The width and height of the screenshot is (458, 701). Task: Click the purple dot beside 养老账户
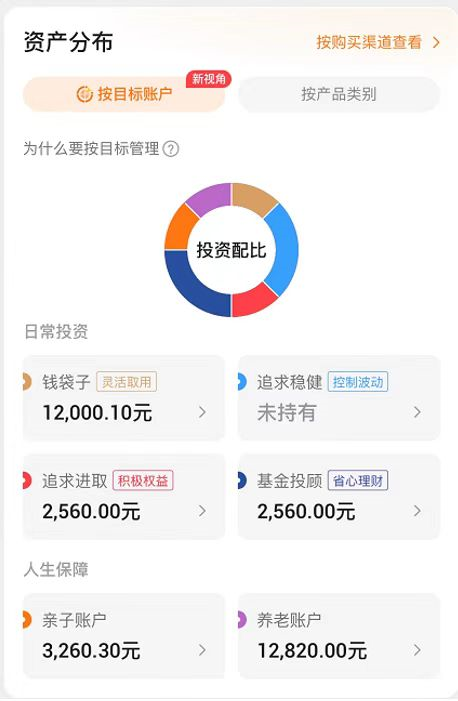tap(242, 620)
